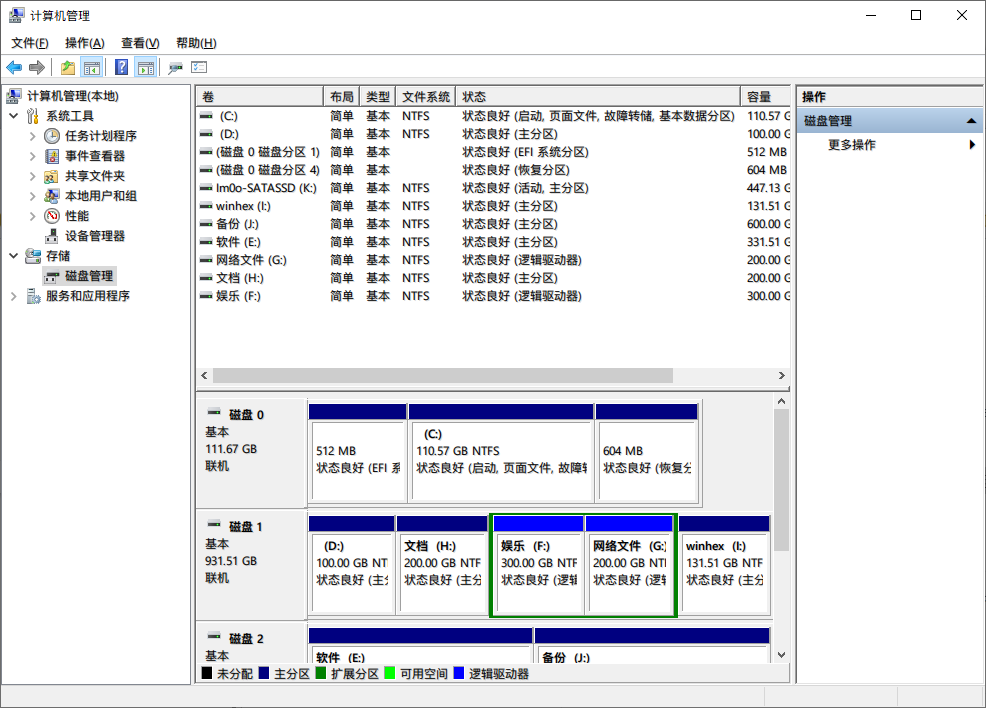Click the green 扩展分区 legend swatch
This screenshot has width=986, height=708.
tap(321, 673)
